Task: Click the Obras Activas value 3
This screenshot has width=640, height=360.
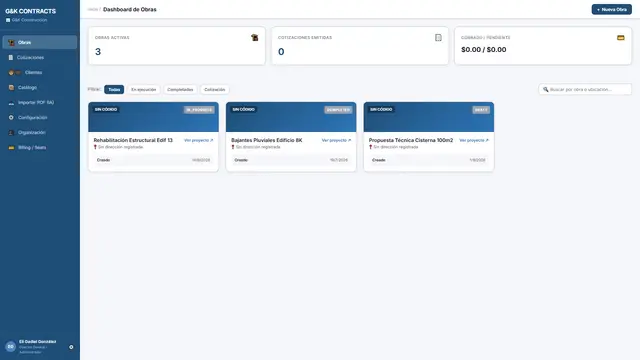Action: click(x=98, y=52)
